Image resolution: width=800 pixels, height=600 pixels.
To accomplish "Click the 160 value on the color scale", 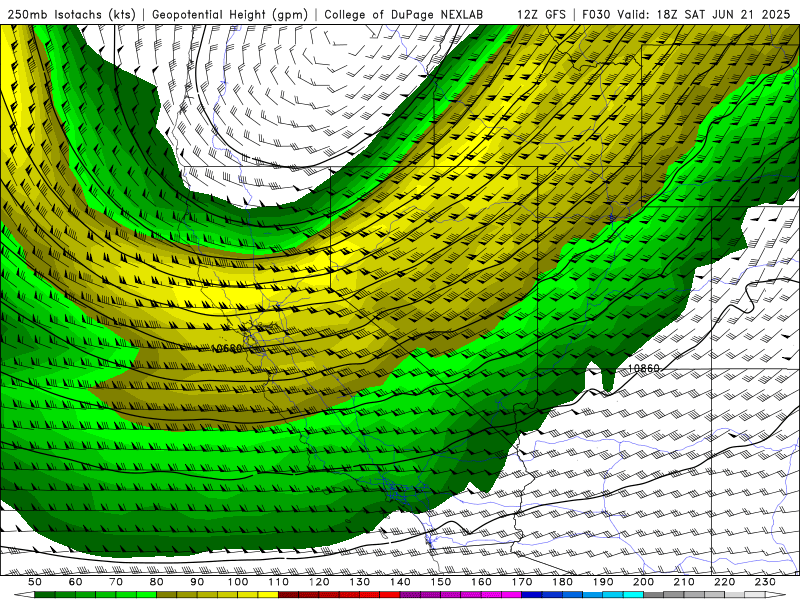I will click(x=481, y=582).
